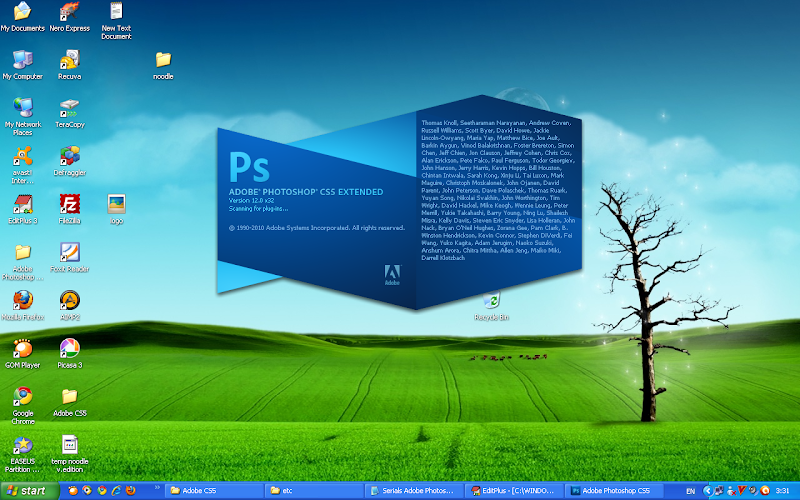
Task: Launch Firefox from the Quick Launch bar
Action: [131, 490]
